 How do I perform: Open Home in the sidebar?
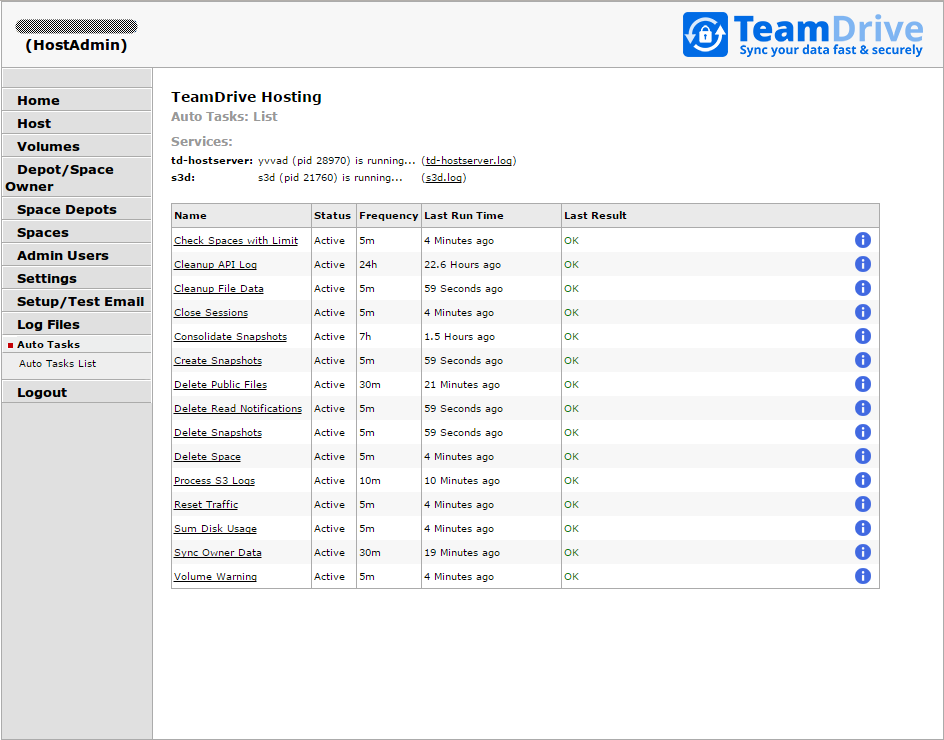(76, 100)
